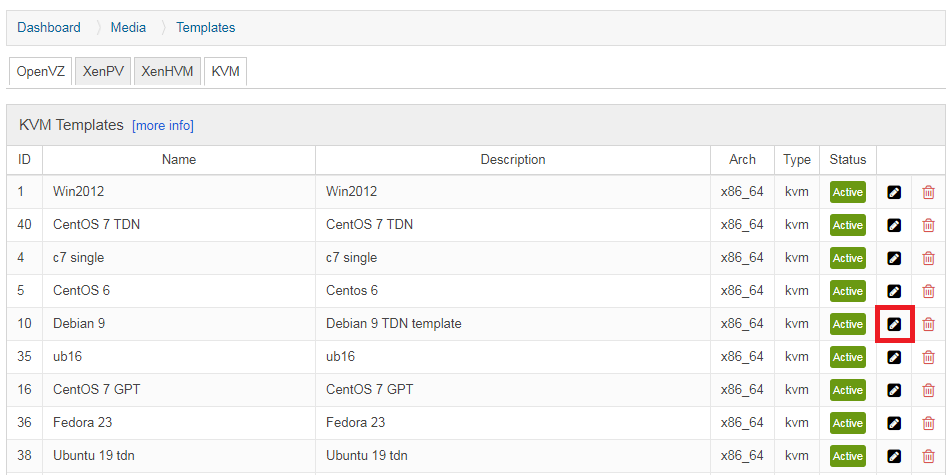Open the XenPV tab

[x=103, y=71]
